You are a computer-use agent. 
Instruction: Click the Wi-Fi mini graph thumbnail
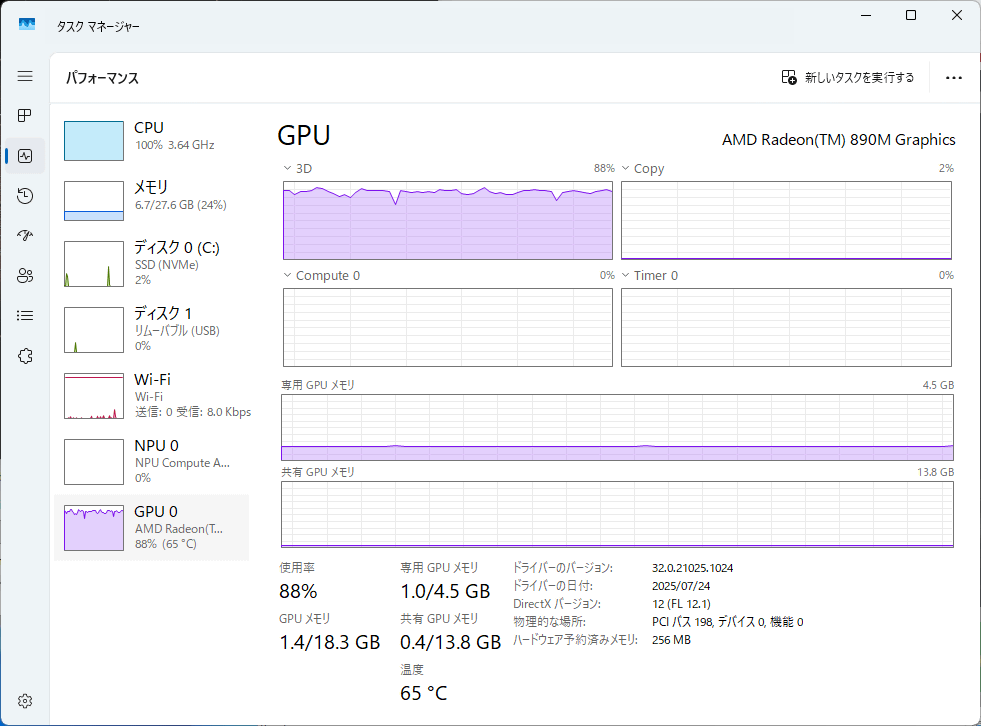pos(94,396)
